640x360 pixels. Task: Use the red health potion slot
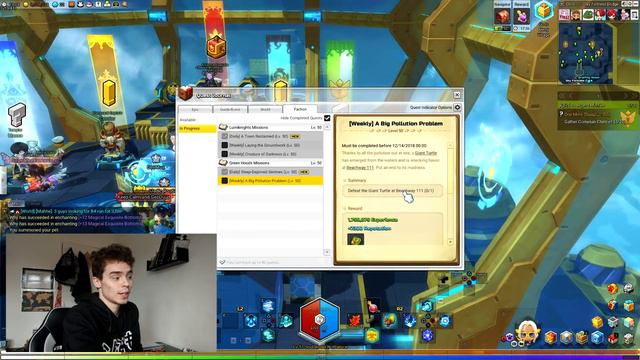pyautogui.click(x=372, y=307)
